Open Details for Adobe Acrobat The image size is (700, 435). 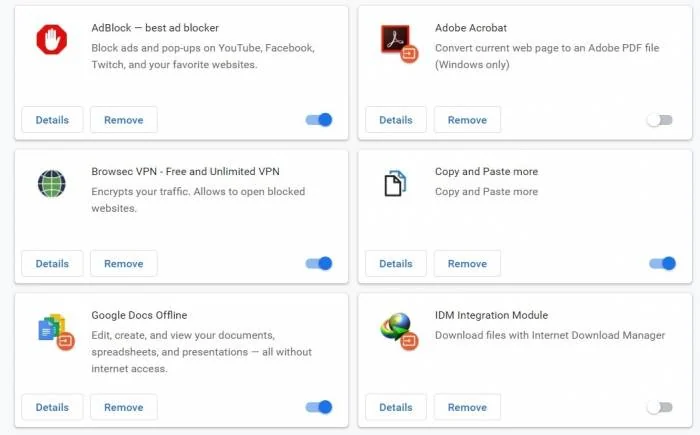(x=396, y=120)
